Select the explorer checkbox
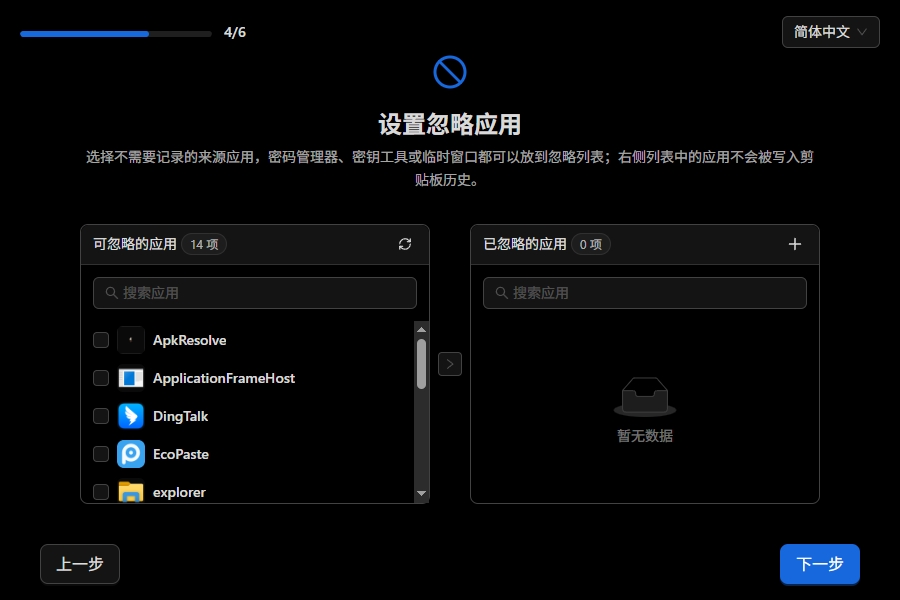 pyautogui.click(x=101, y=491)
